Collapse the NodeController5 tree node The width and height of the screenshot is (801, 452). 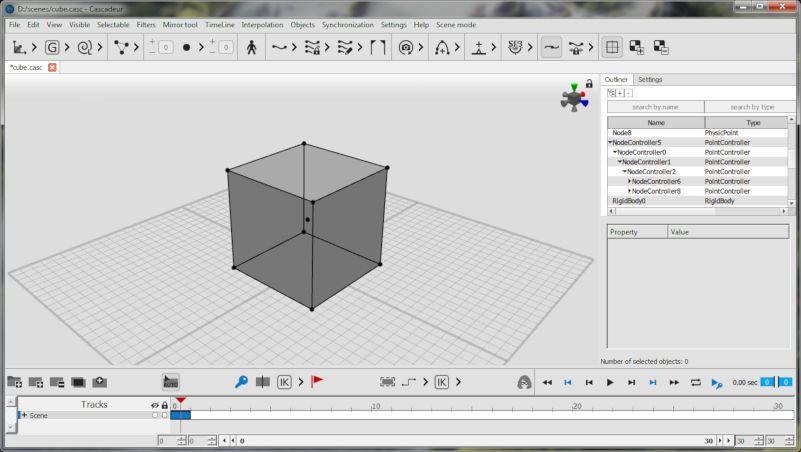tap(610, 142)
